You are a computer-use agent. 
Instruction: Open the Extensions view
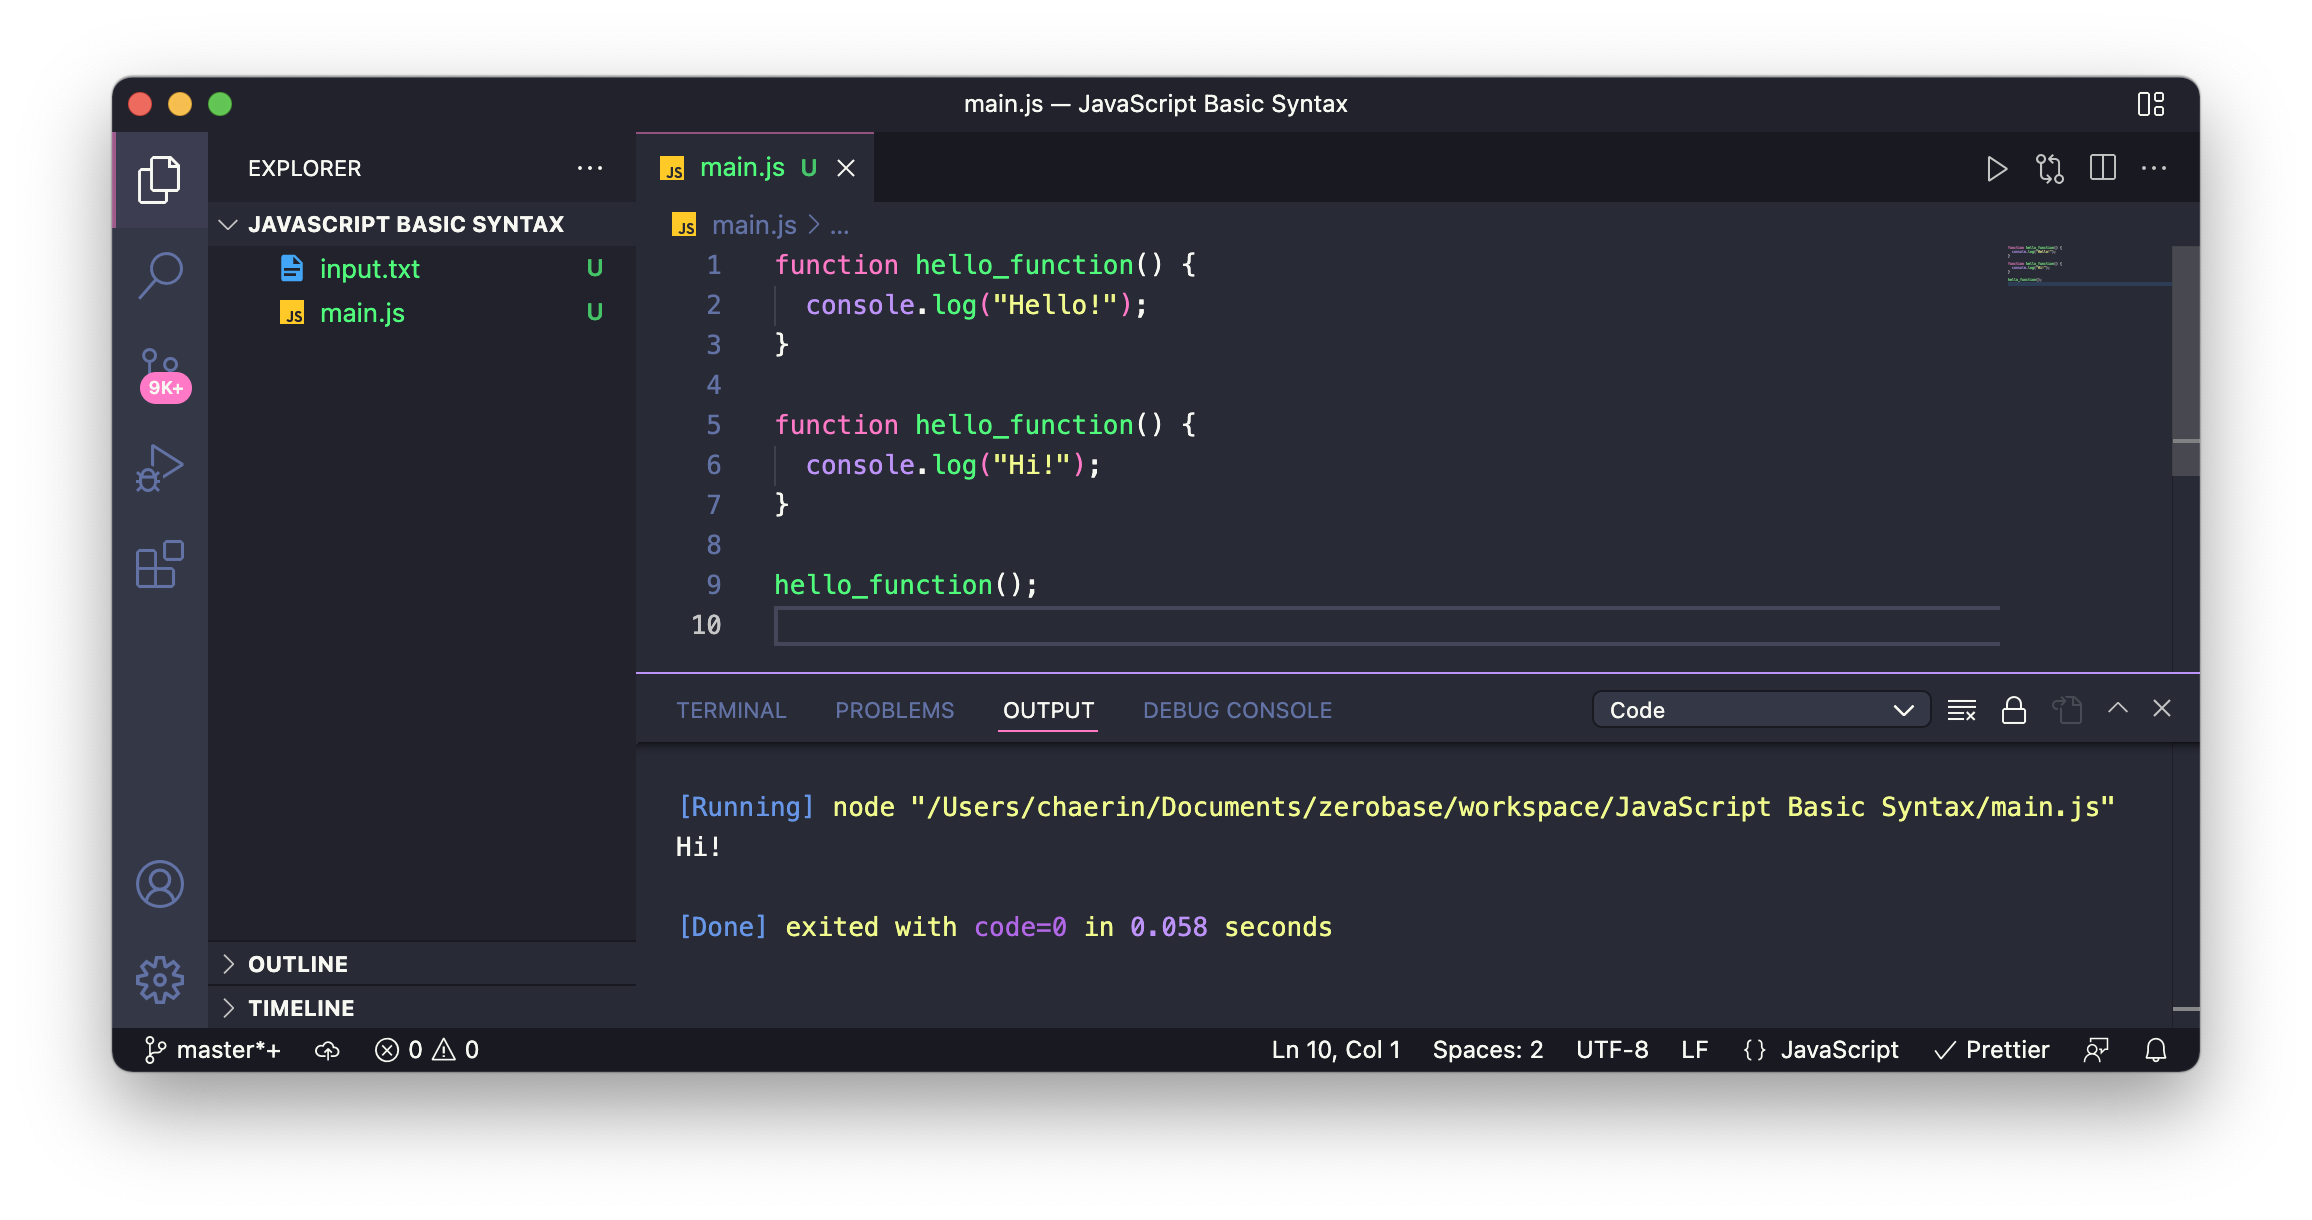click(x=160, y=565)
